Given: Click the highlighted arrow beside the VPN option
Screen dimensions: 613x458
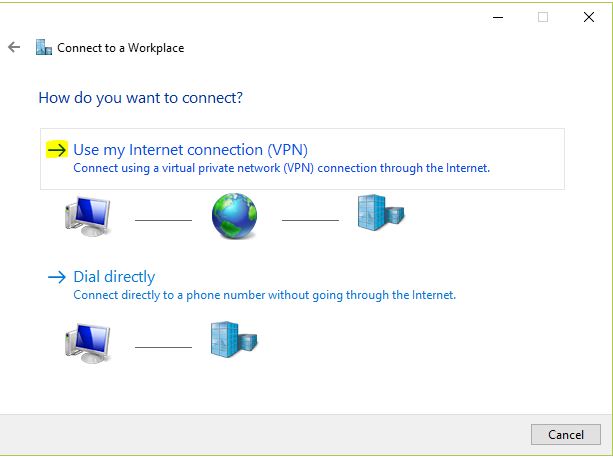Looking at the screenshot, I should pos(57,150).
